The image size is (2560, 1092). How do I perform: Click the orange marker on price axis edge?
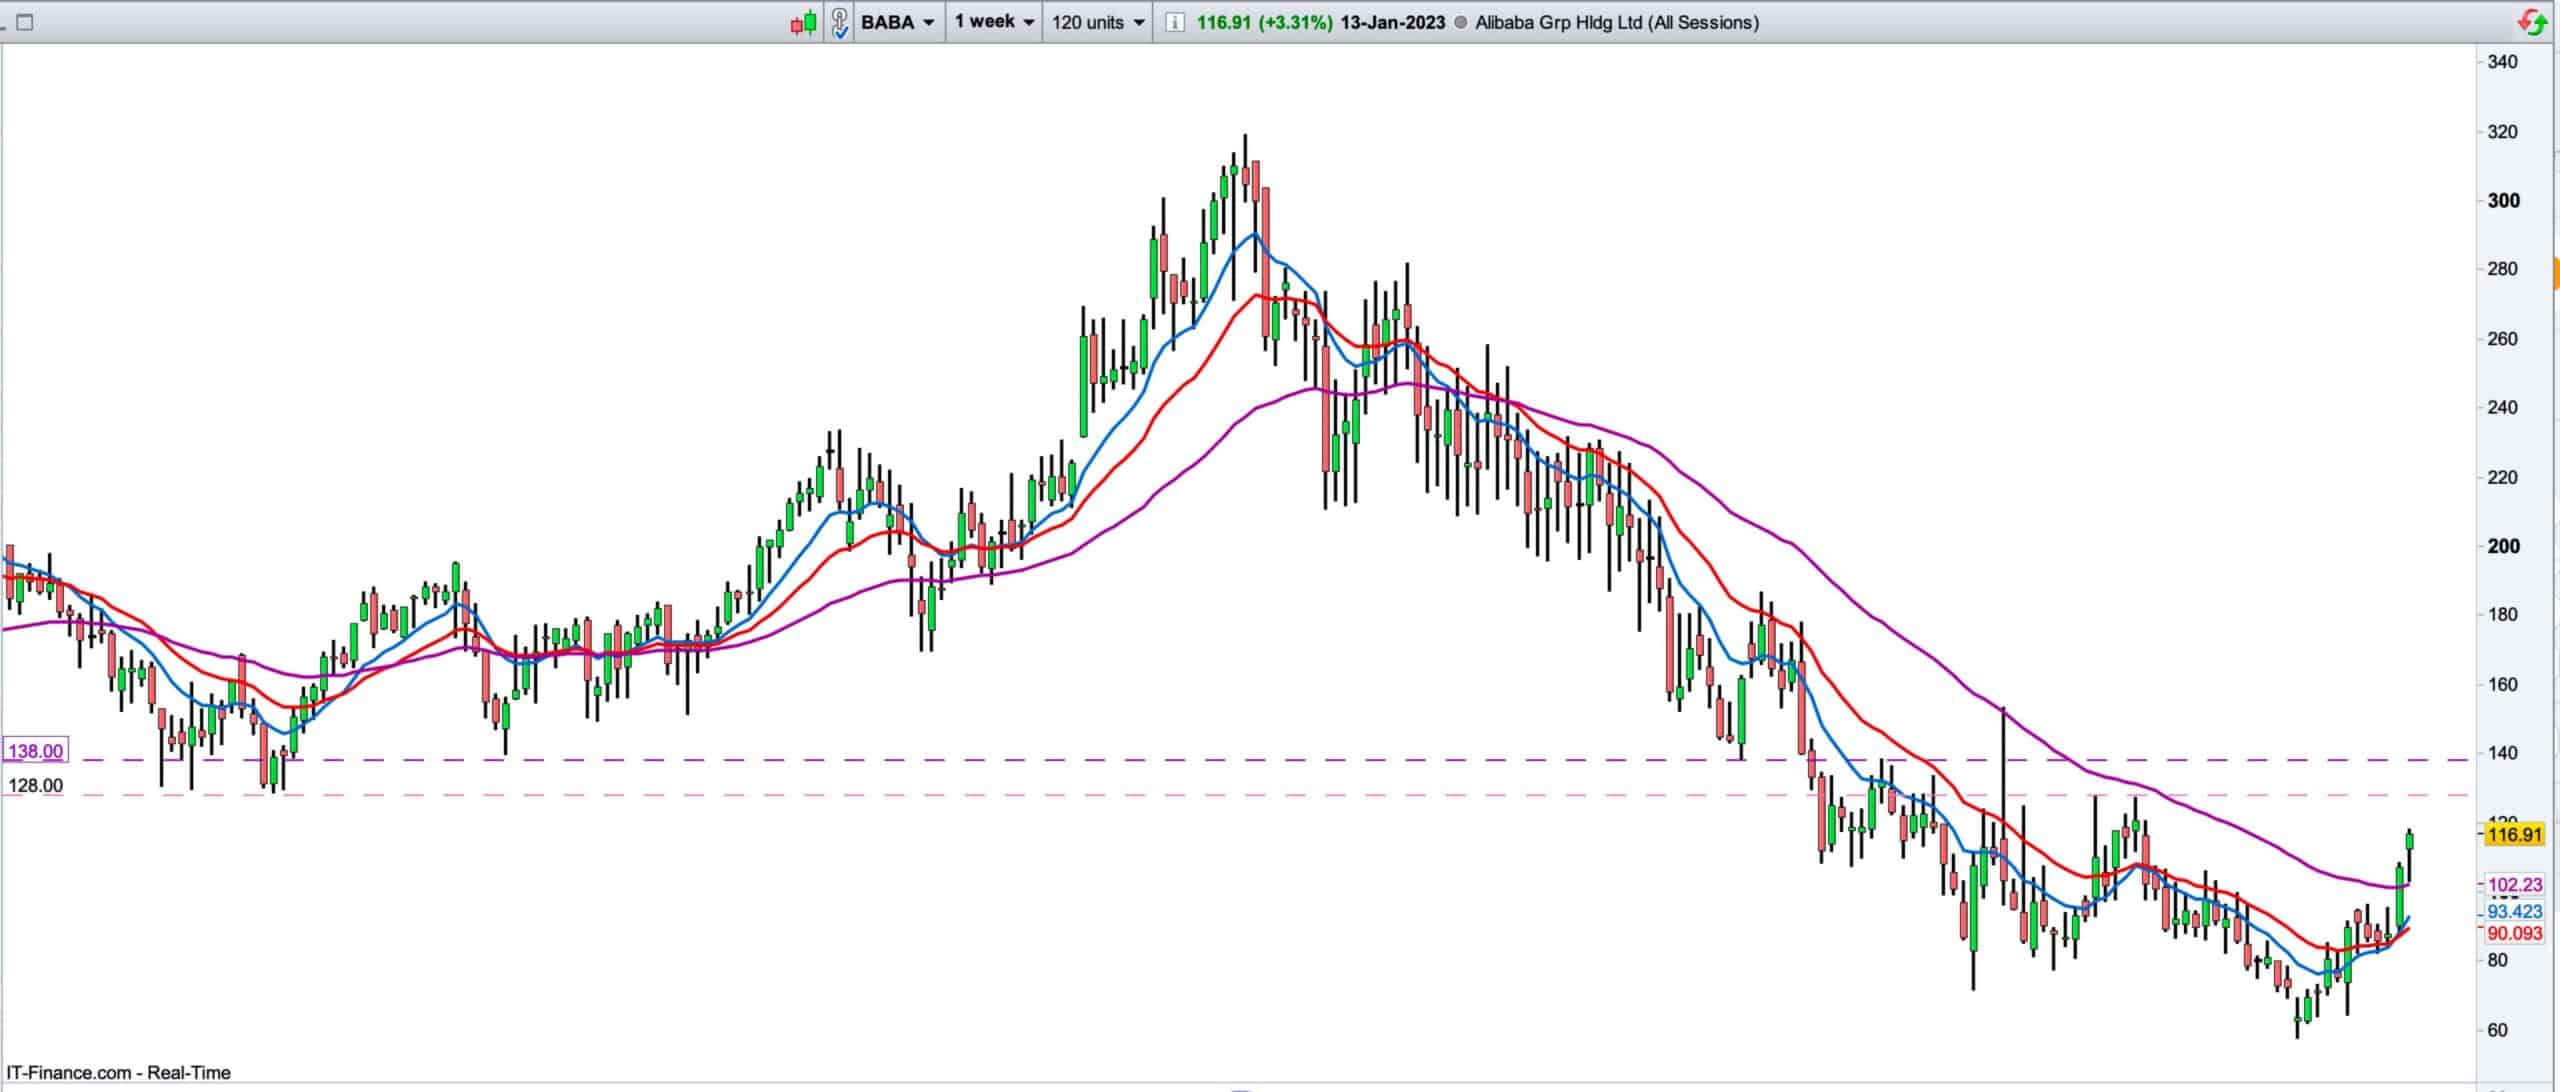click(2555, 273)
